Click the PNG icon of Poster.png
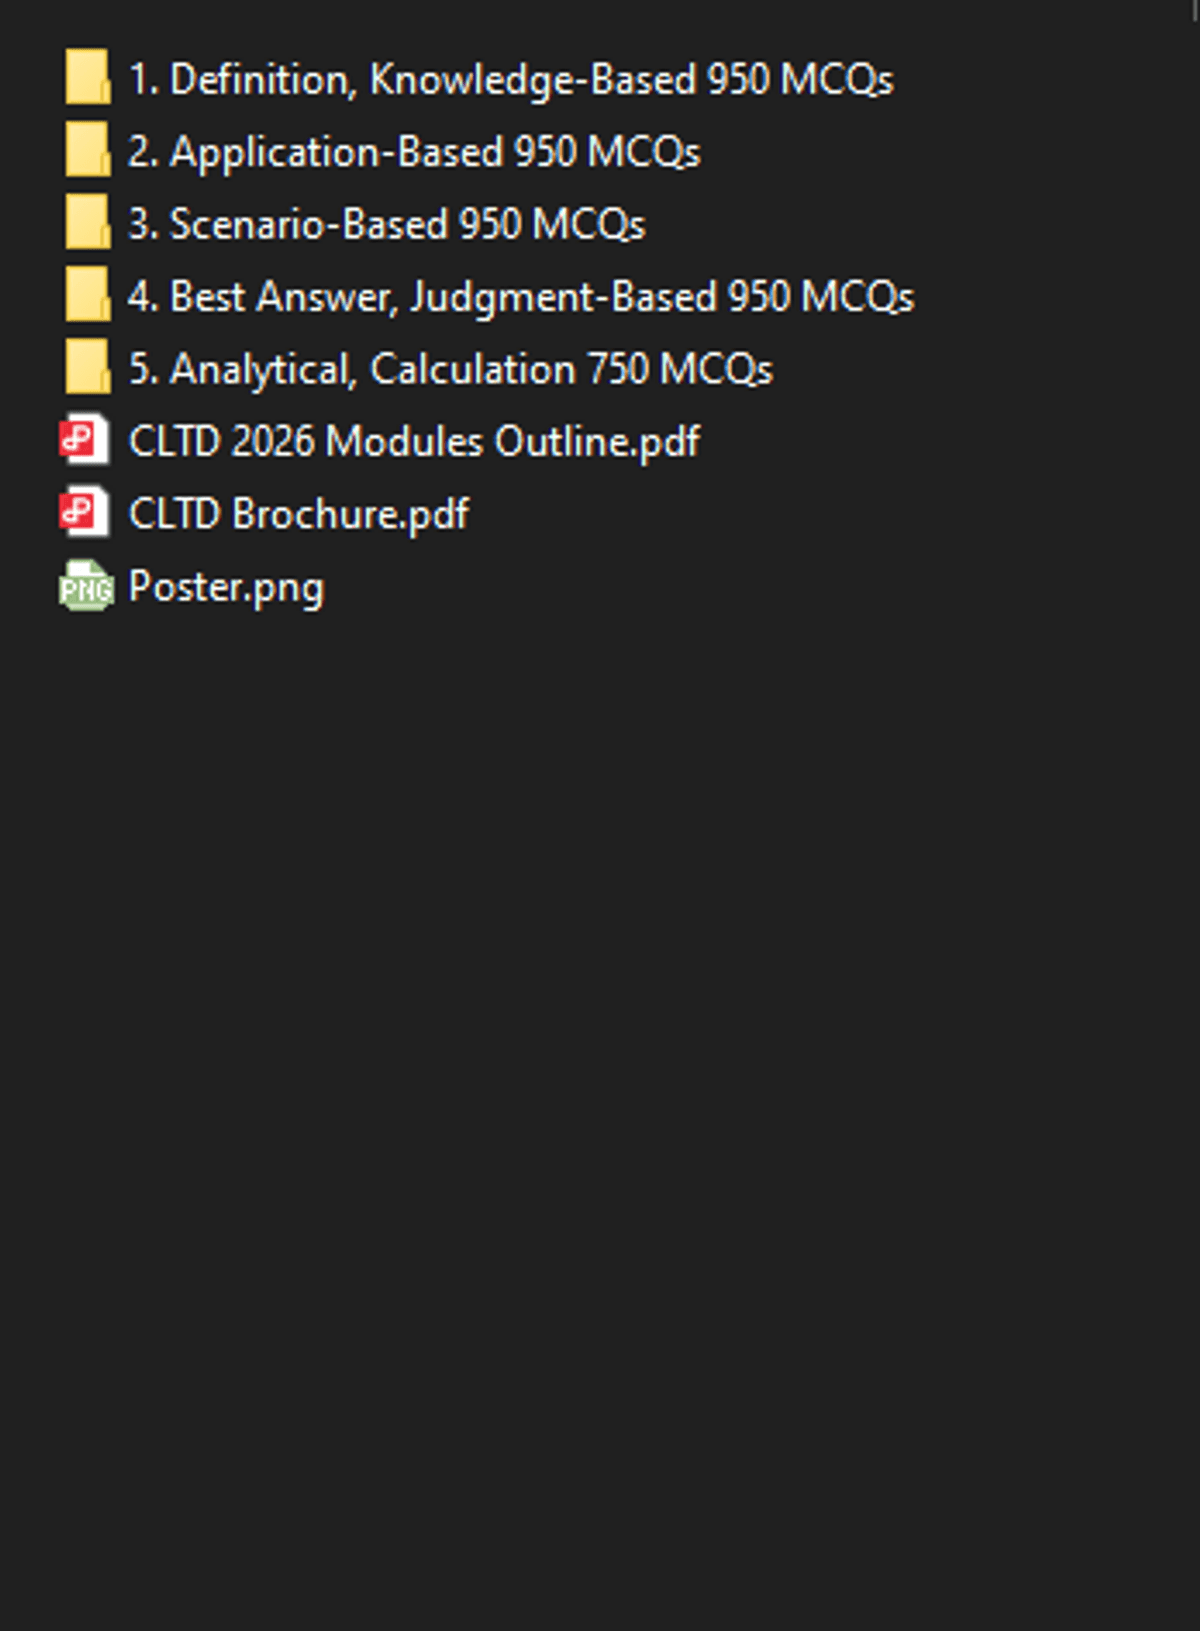 [x=86, y=586]
